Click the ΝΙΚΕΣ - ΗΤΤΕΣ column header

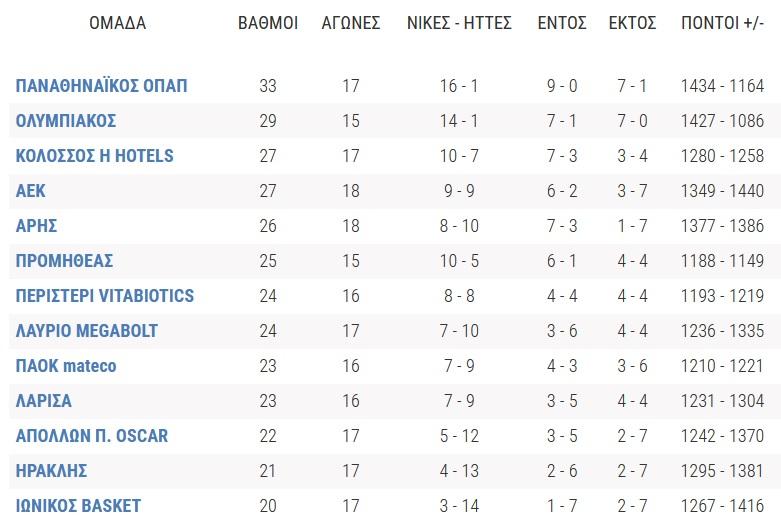click(459, 23)
